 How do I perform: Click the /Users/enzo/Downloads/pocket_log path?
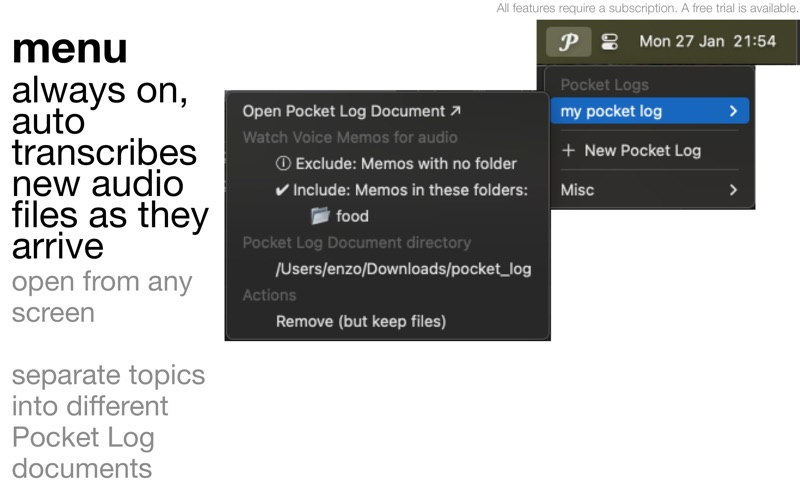[403, 269]
